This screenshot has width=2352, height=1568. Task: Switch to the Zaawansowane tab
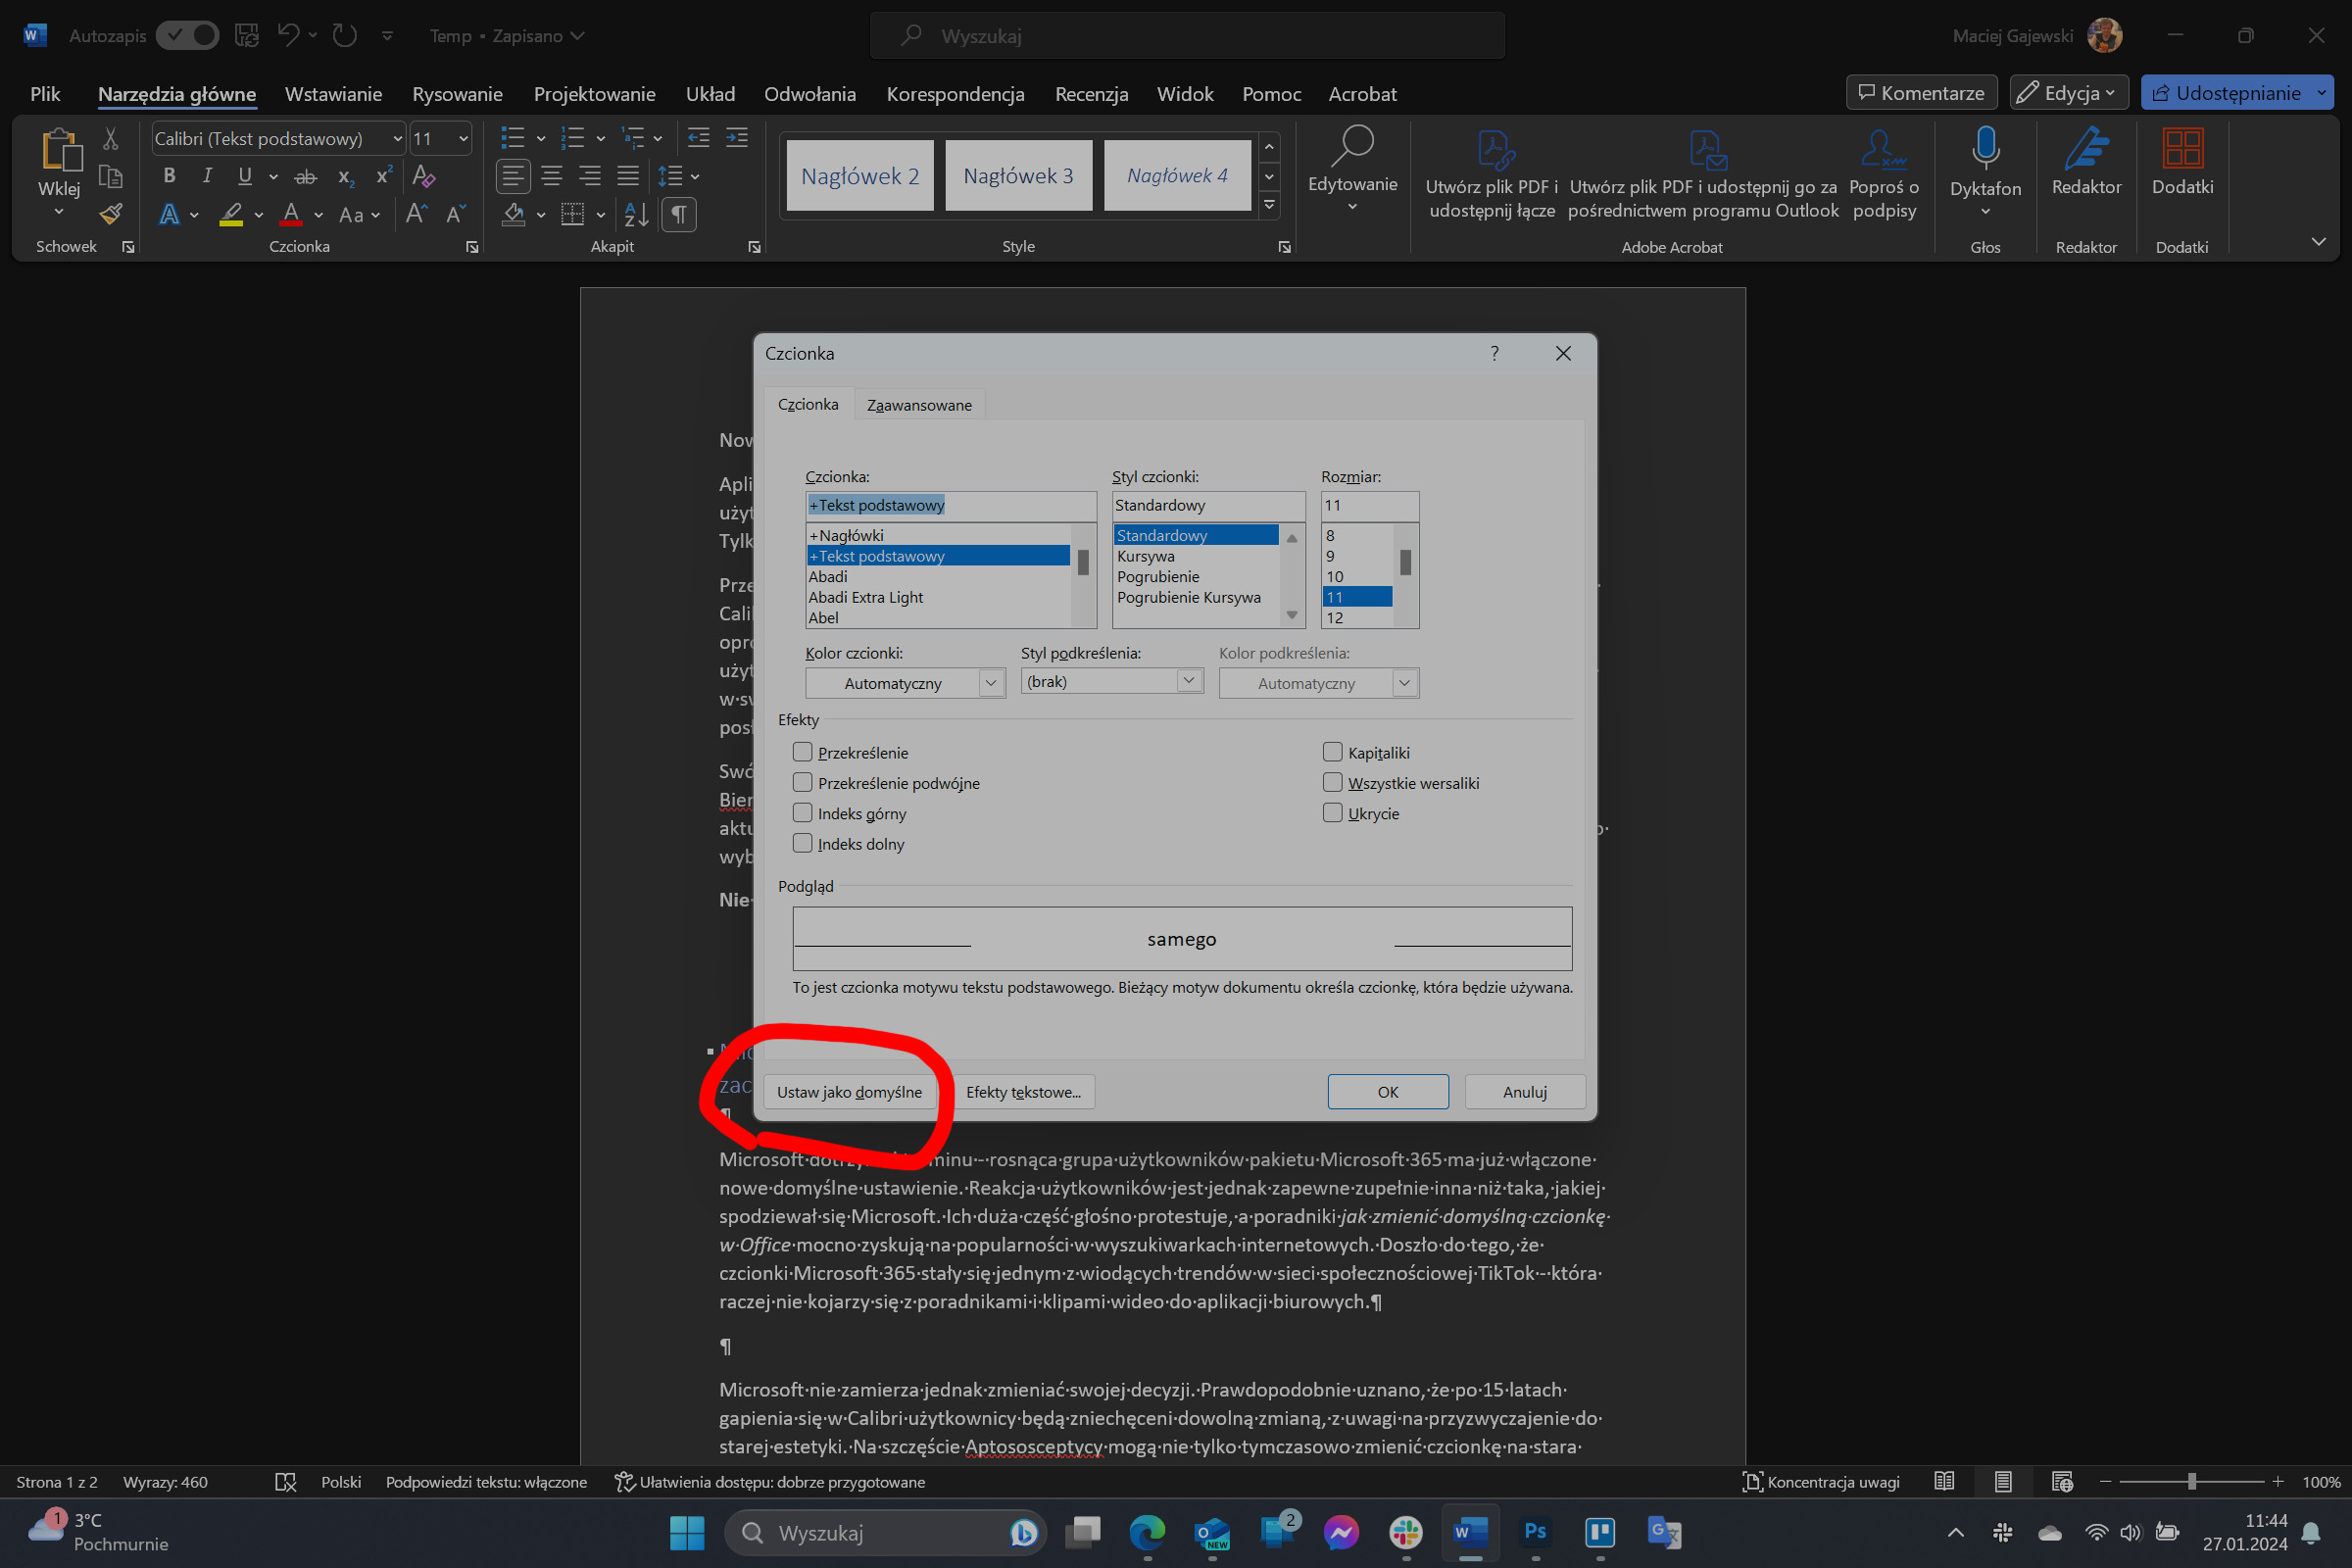point(919,405)
